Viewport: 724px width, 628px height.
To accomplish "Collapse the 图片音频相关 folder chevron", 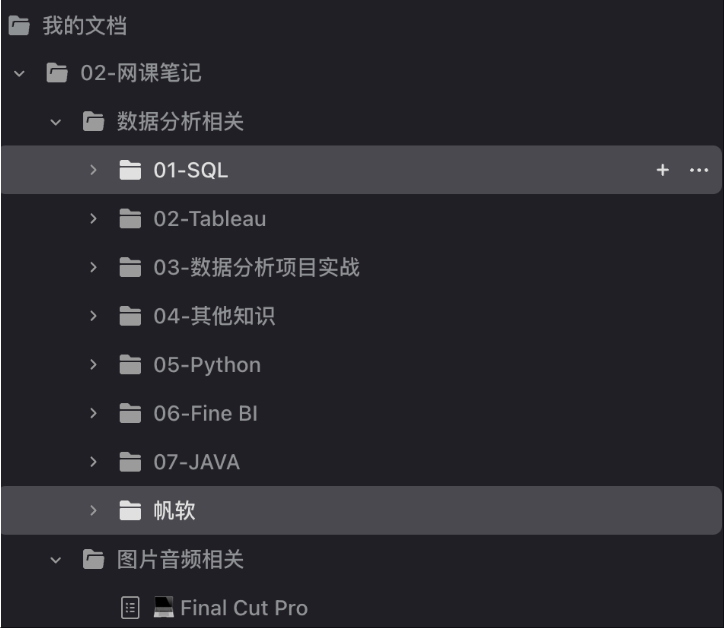I will 56,560.
